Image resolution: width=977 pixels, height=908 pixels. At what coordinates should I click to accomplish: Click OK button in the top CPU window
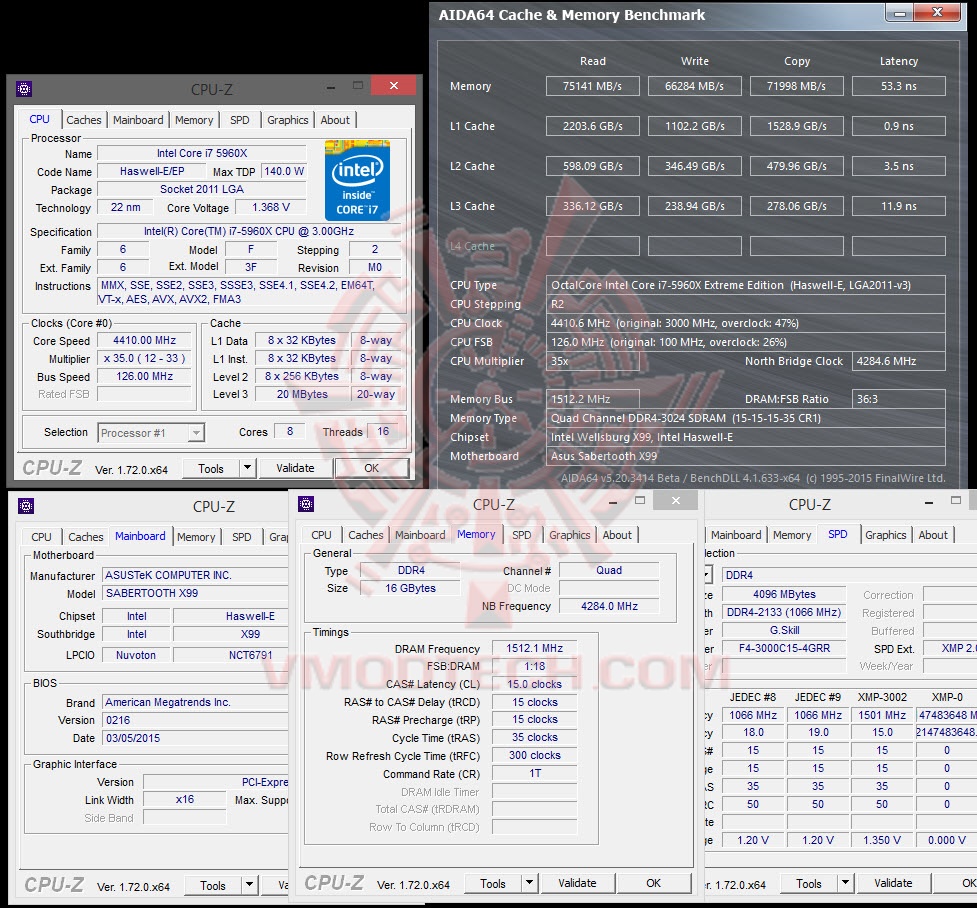371,468
